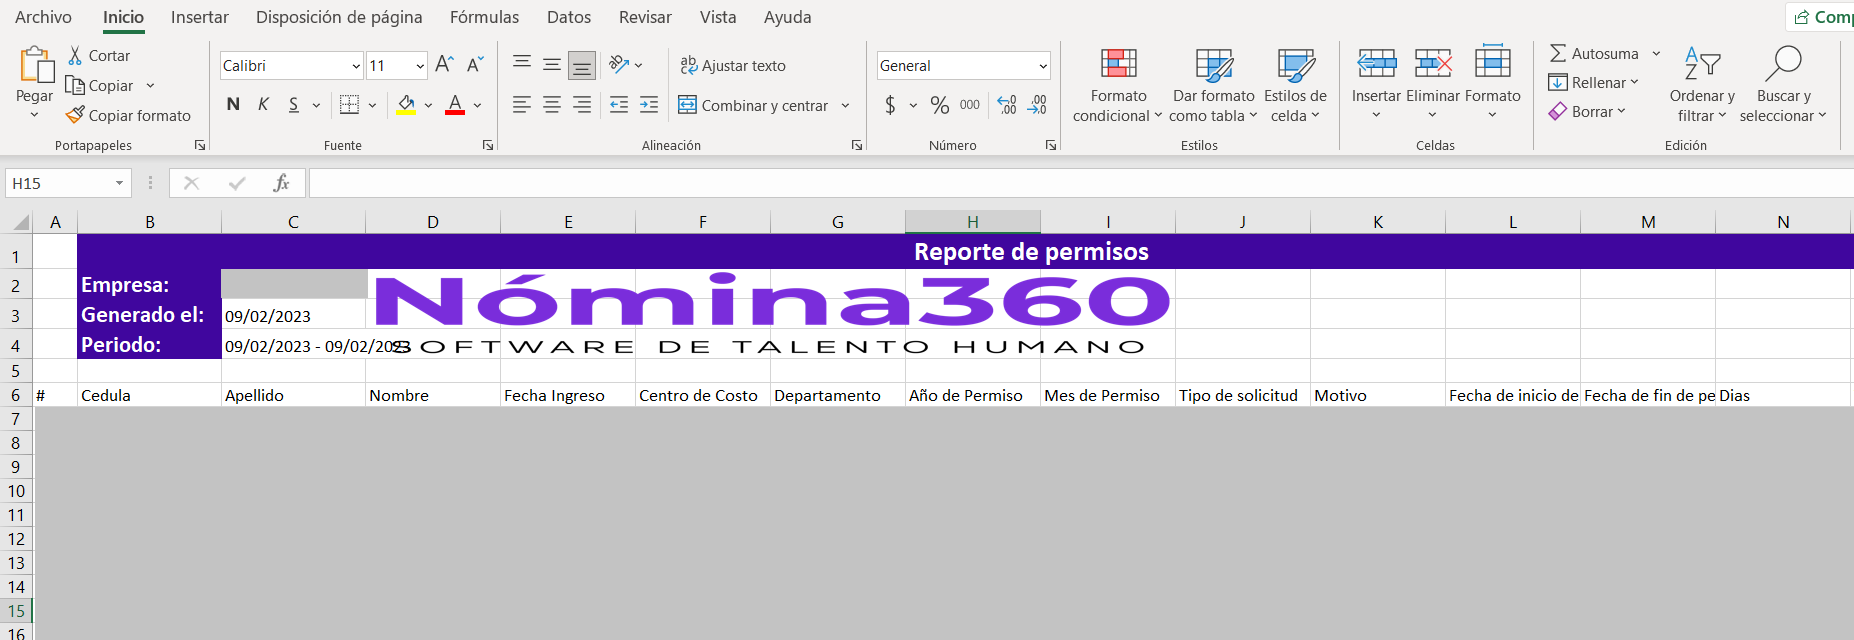The image size is (1854, 640).
Task: Click the Pegar clipboard icon
Action: 36,65
